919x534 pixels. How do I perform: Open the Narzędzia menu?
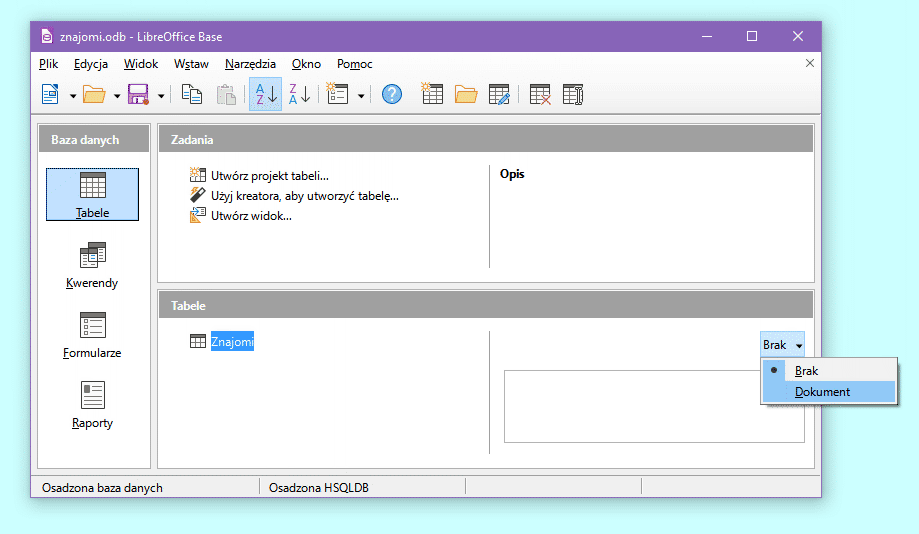250,64
